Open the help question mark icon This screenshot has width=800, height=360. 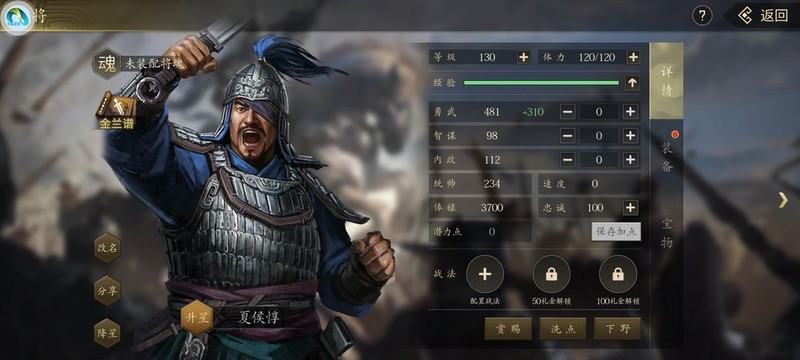coord(702,16)
